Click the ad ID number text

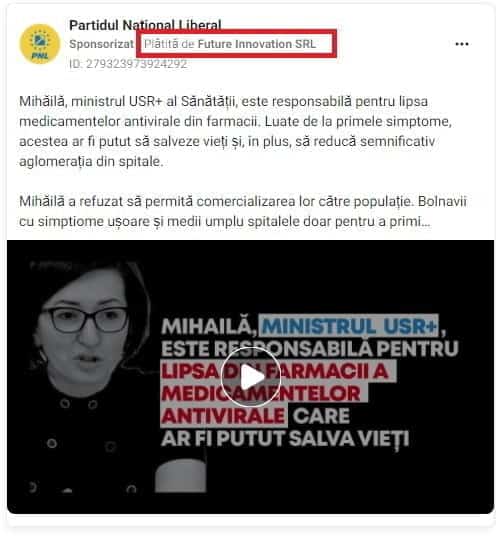(128, 64)
